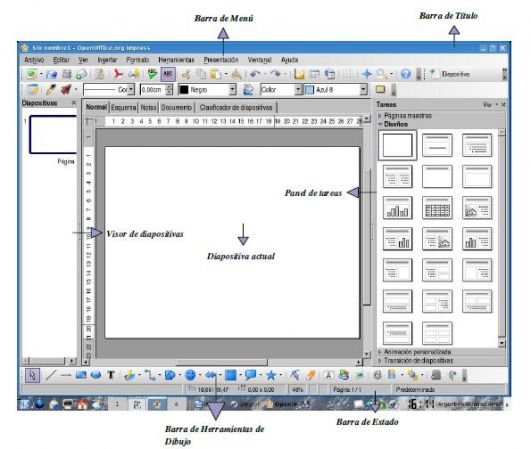Select the Rectangle drawing tool
Image resolution: width=531 pixels, height=449 pixels.
pos(81,375)
